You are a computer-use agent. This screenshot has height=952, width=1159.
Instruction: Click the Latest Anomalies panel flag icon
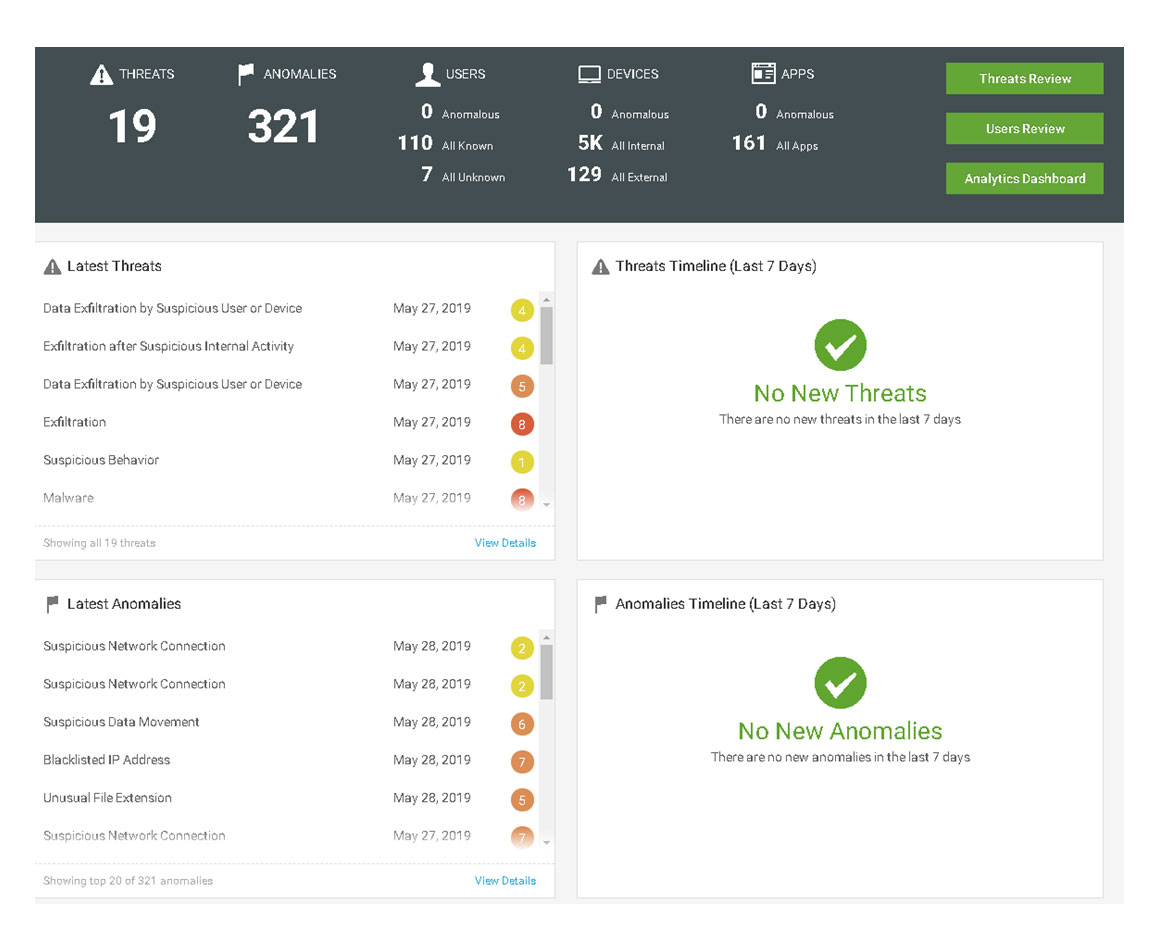(x=52, y=605)
